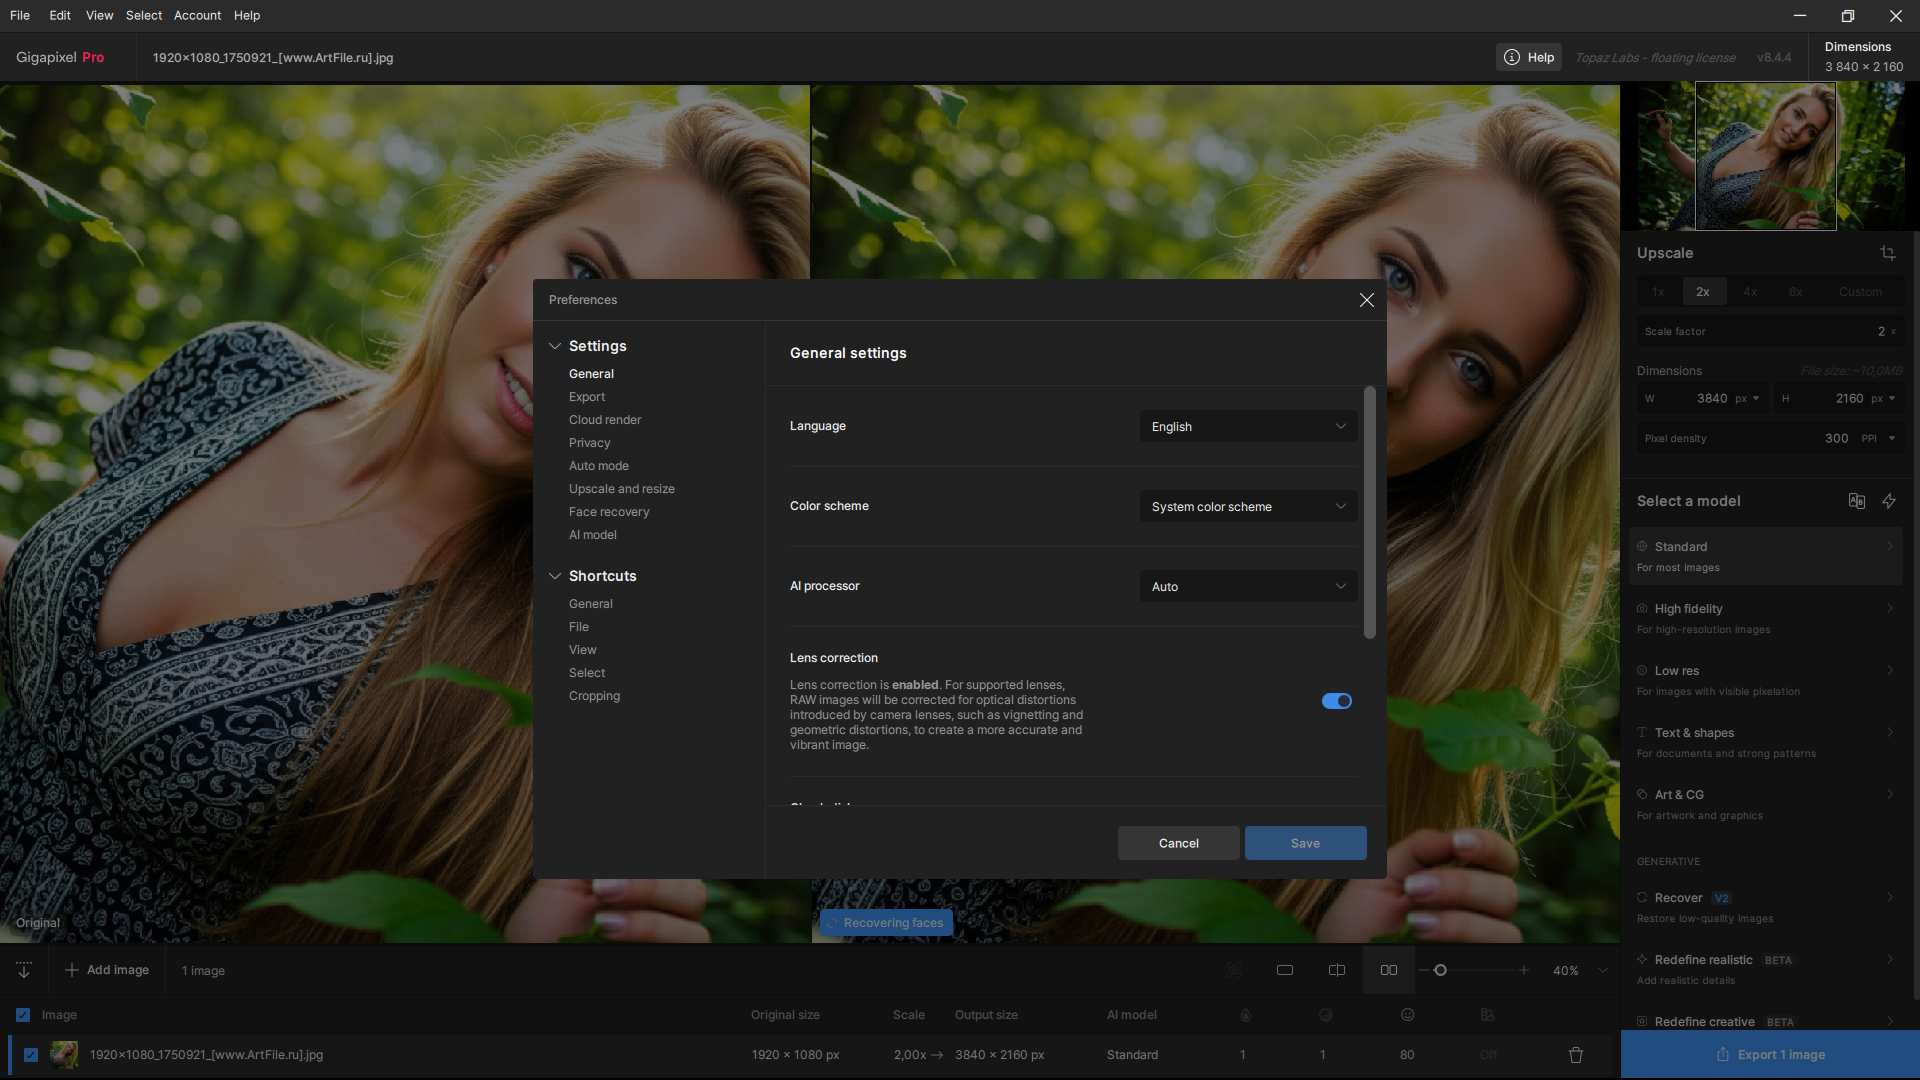Open the Account menu
1920x1080 pixels.
[x=197, y=15]
